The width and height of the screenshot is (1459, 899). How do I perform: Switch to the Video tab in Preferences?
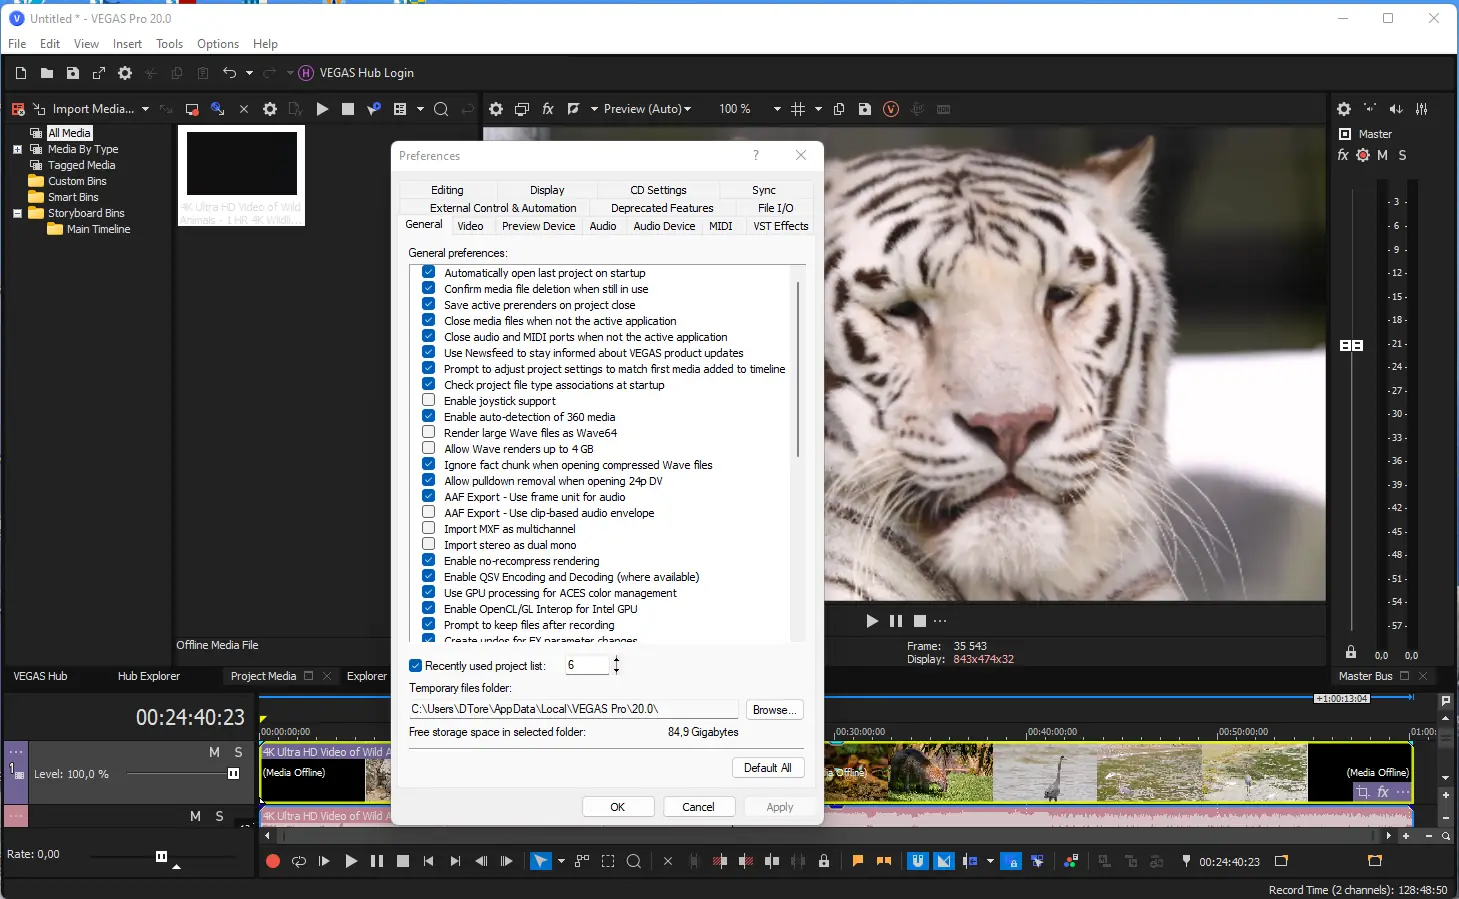(x=470, y=226)
